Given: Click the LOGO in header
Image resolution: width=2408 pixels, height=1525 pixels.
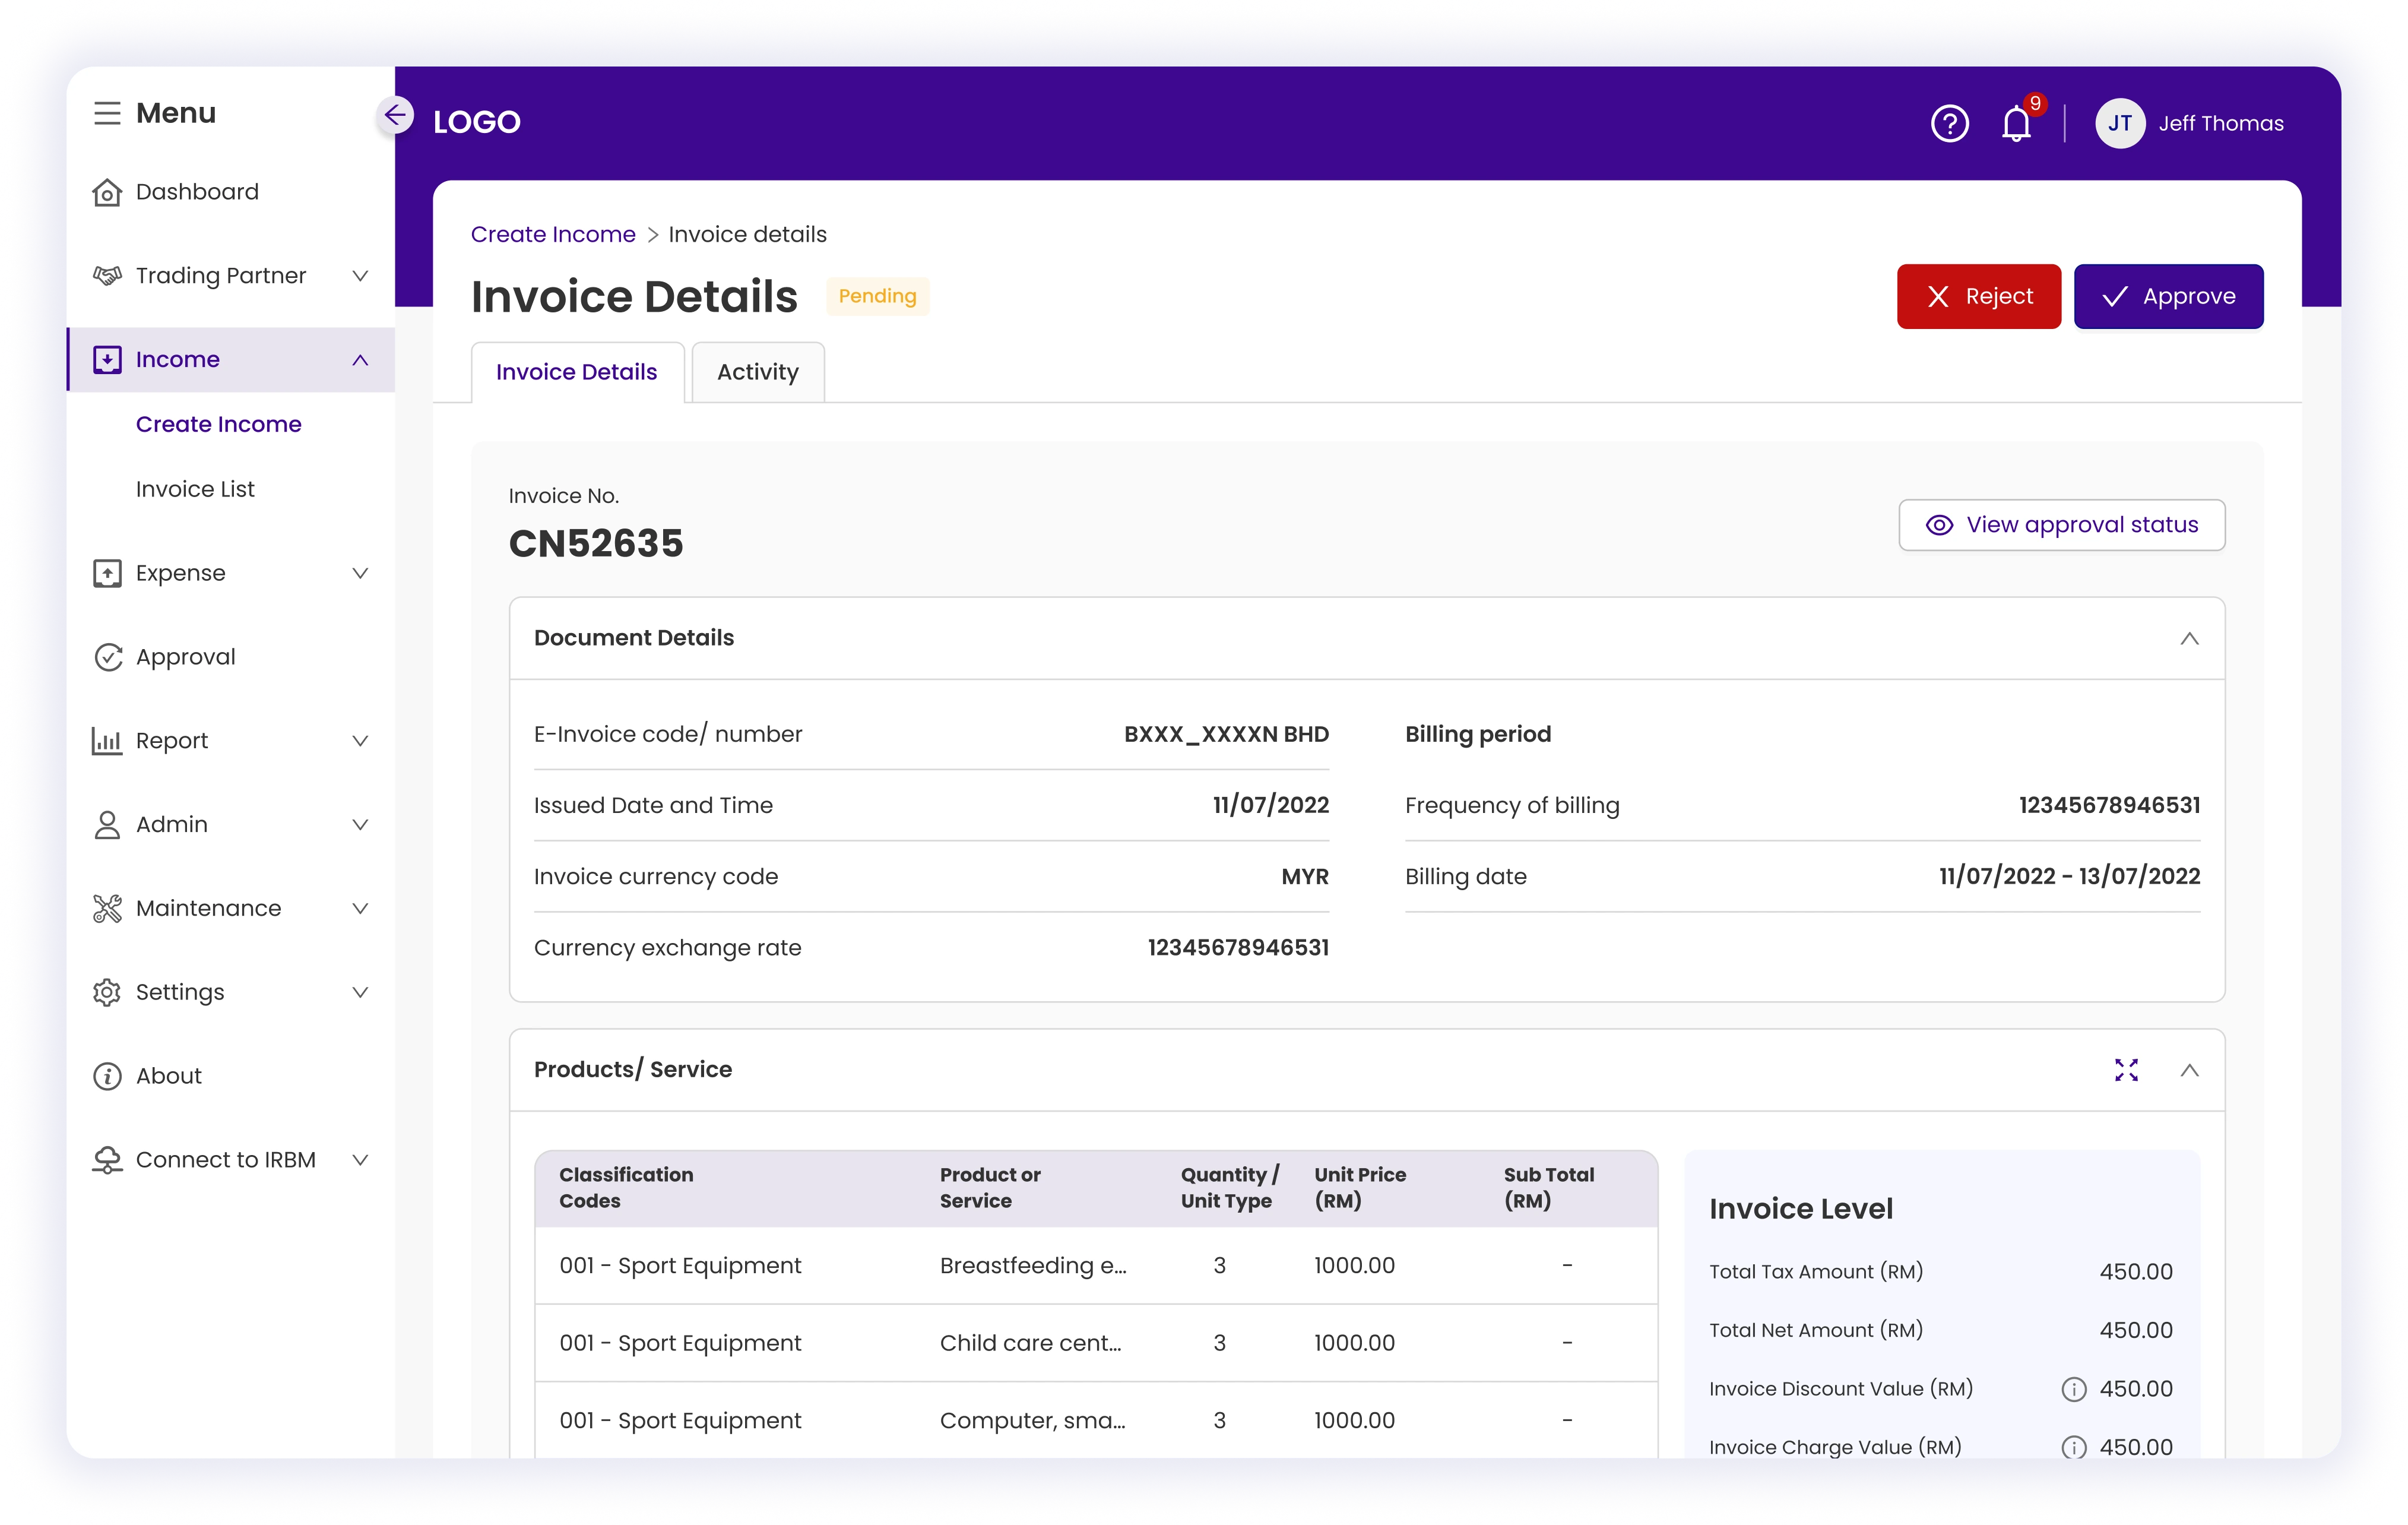Looking at the screenshot, I should [477, 122].
